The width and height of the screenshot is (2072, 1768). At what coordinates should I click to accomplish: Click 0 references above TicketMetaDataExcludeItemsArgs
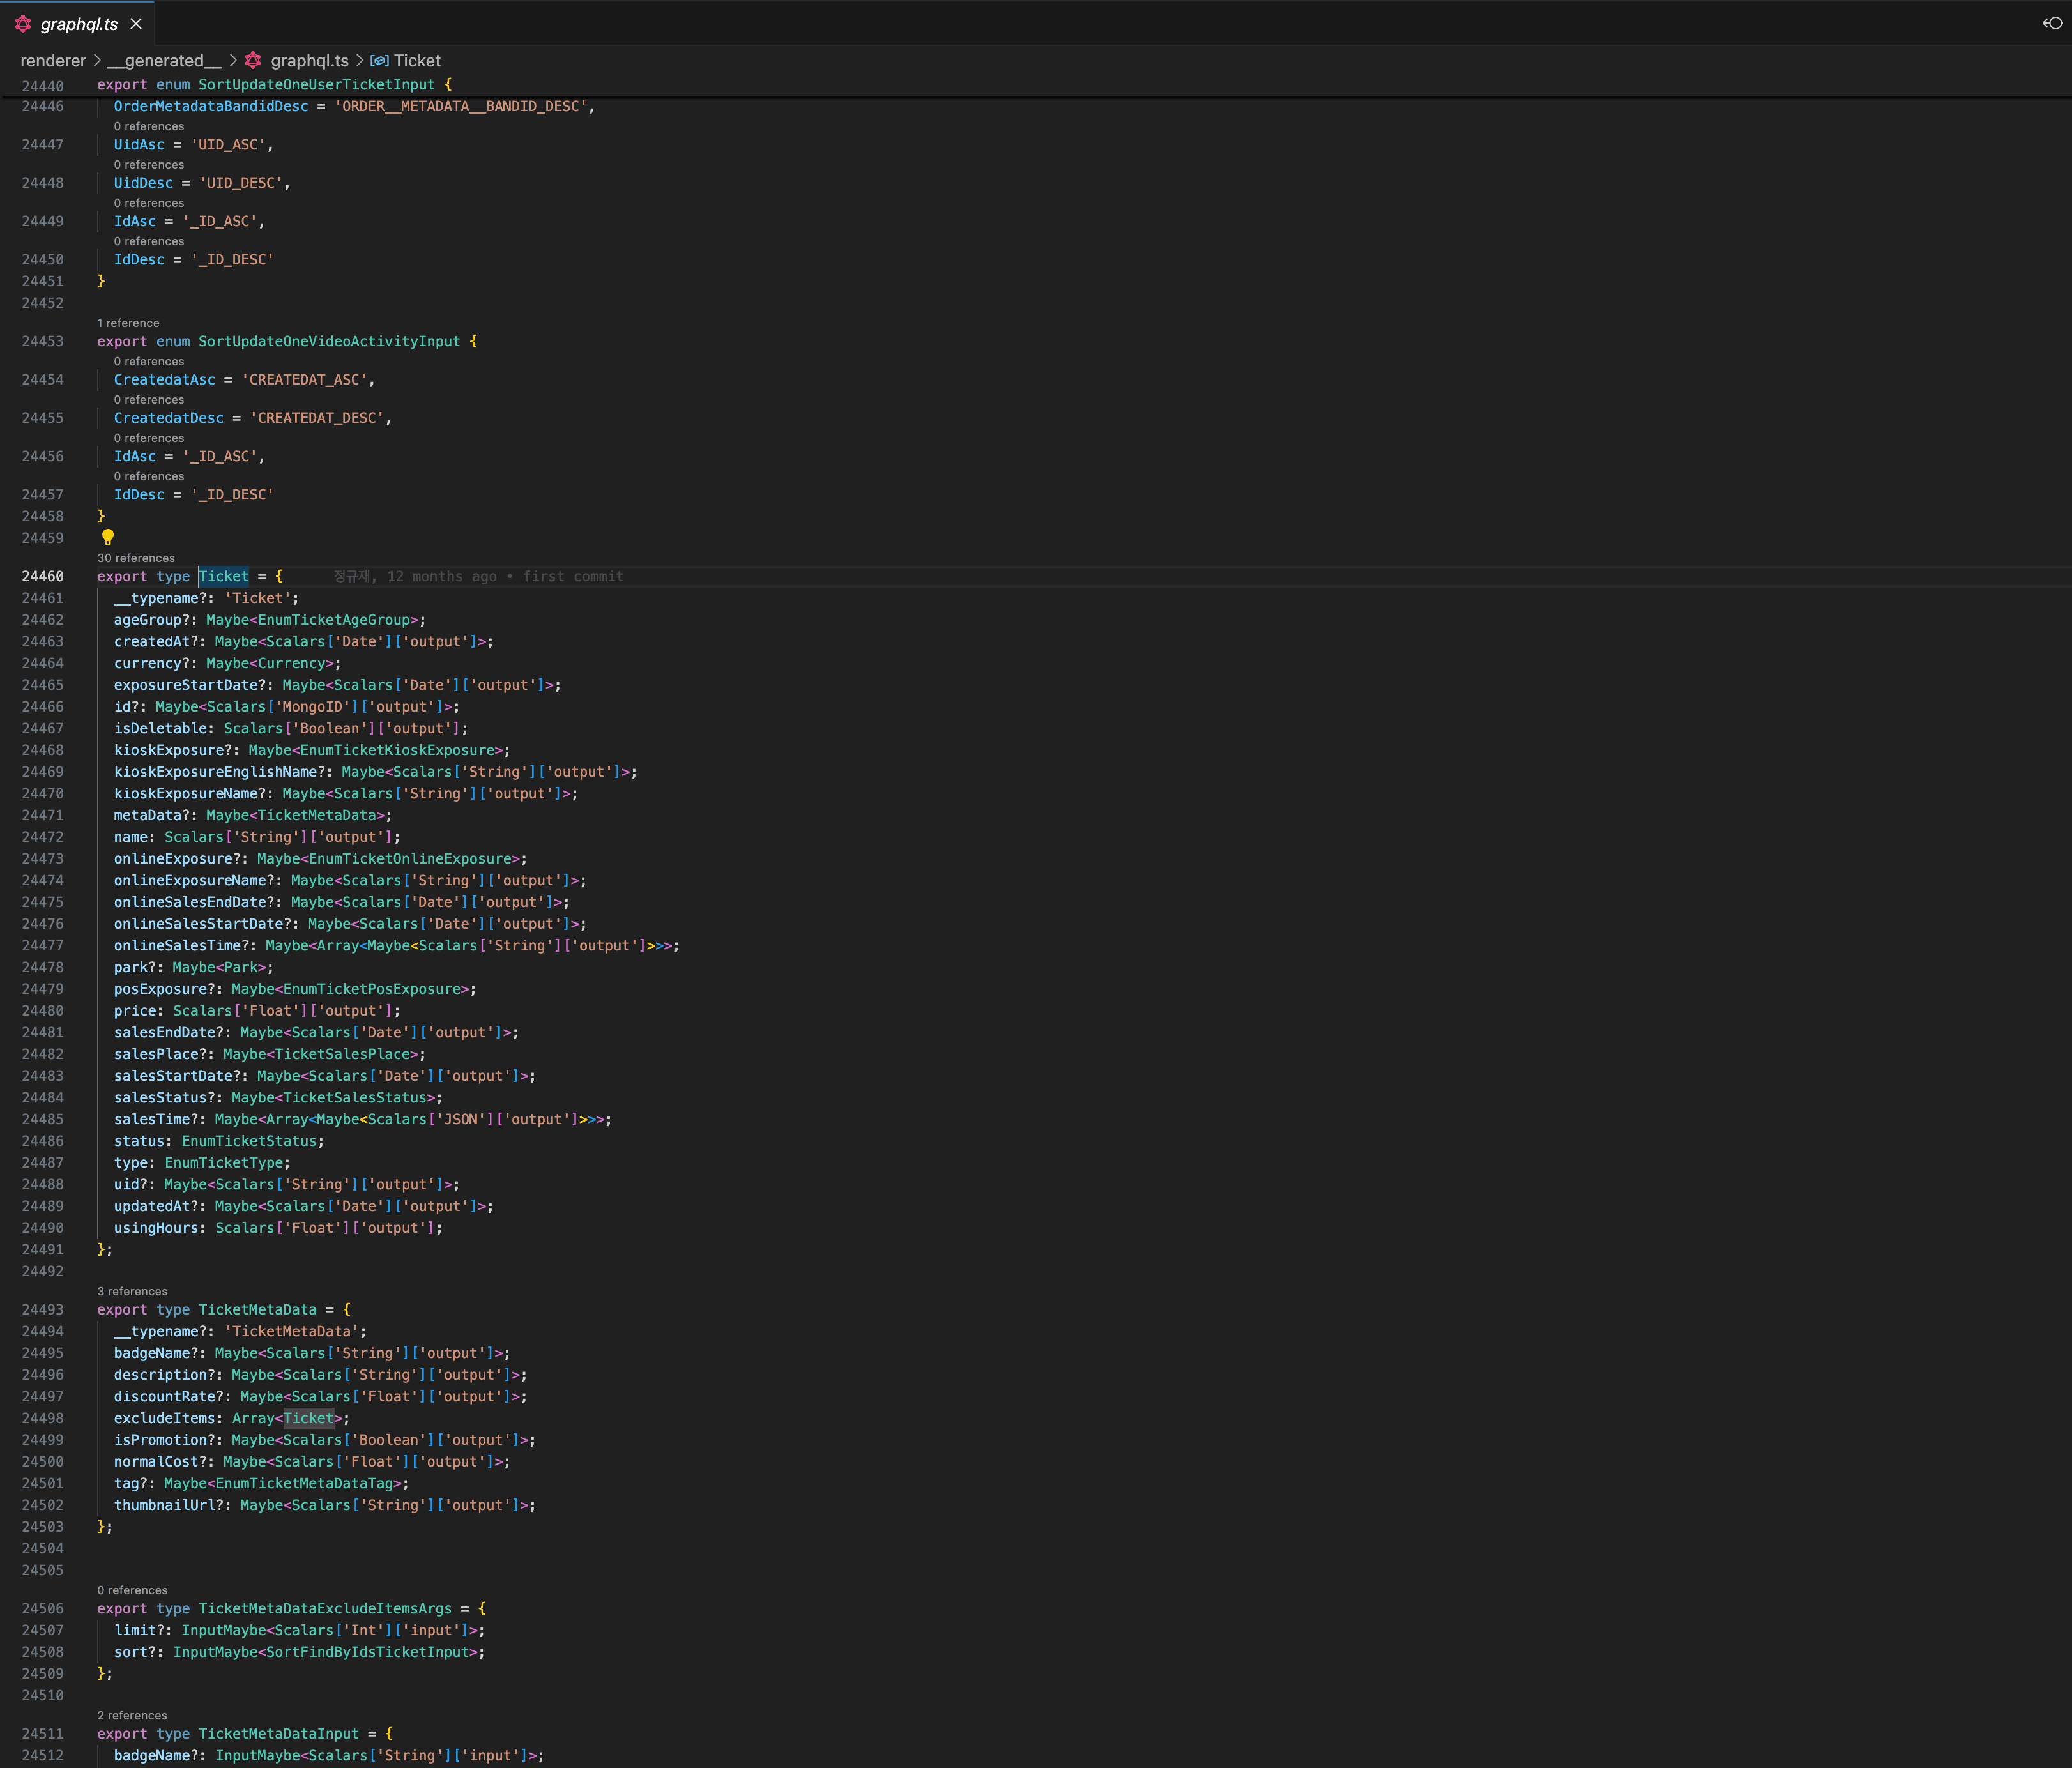(132, 1590)
